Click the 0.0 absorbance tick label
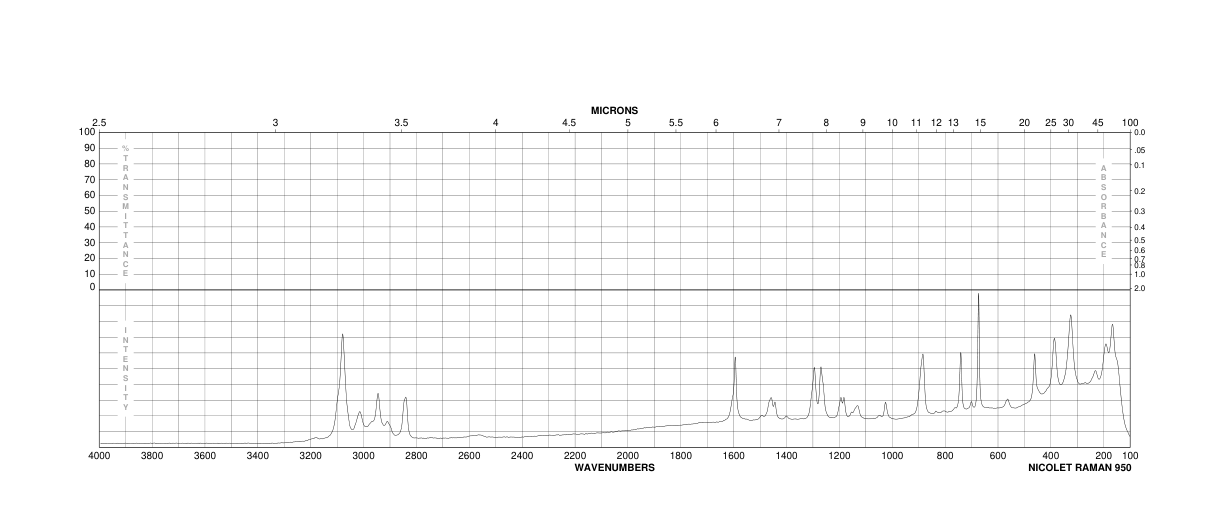The image size is (1224, 528). [x=1140, y=132]
